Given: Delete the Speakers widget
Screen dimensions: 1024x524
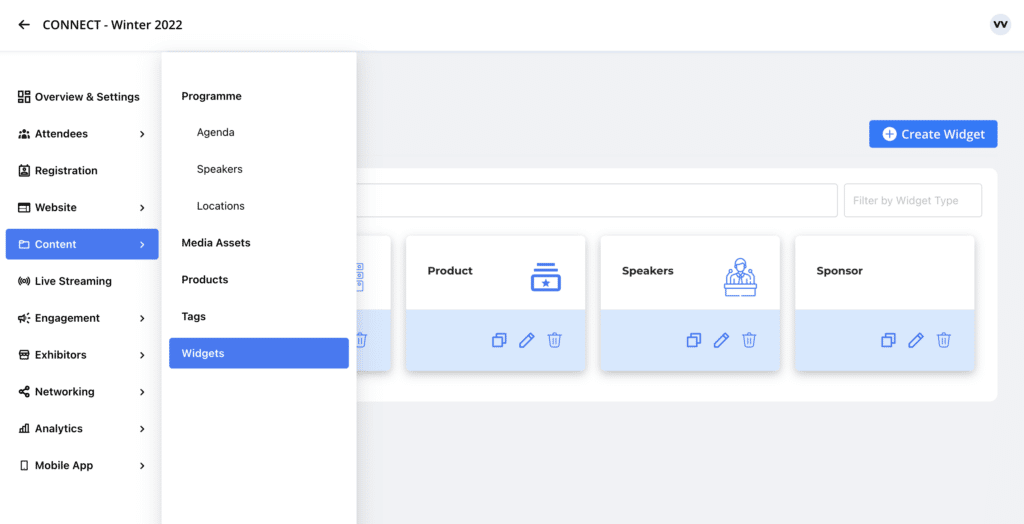Looking at the screenshot, I should pos(749,340).
